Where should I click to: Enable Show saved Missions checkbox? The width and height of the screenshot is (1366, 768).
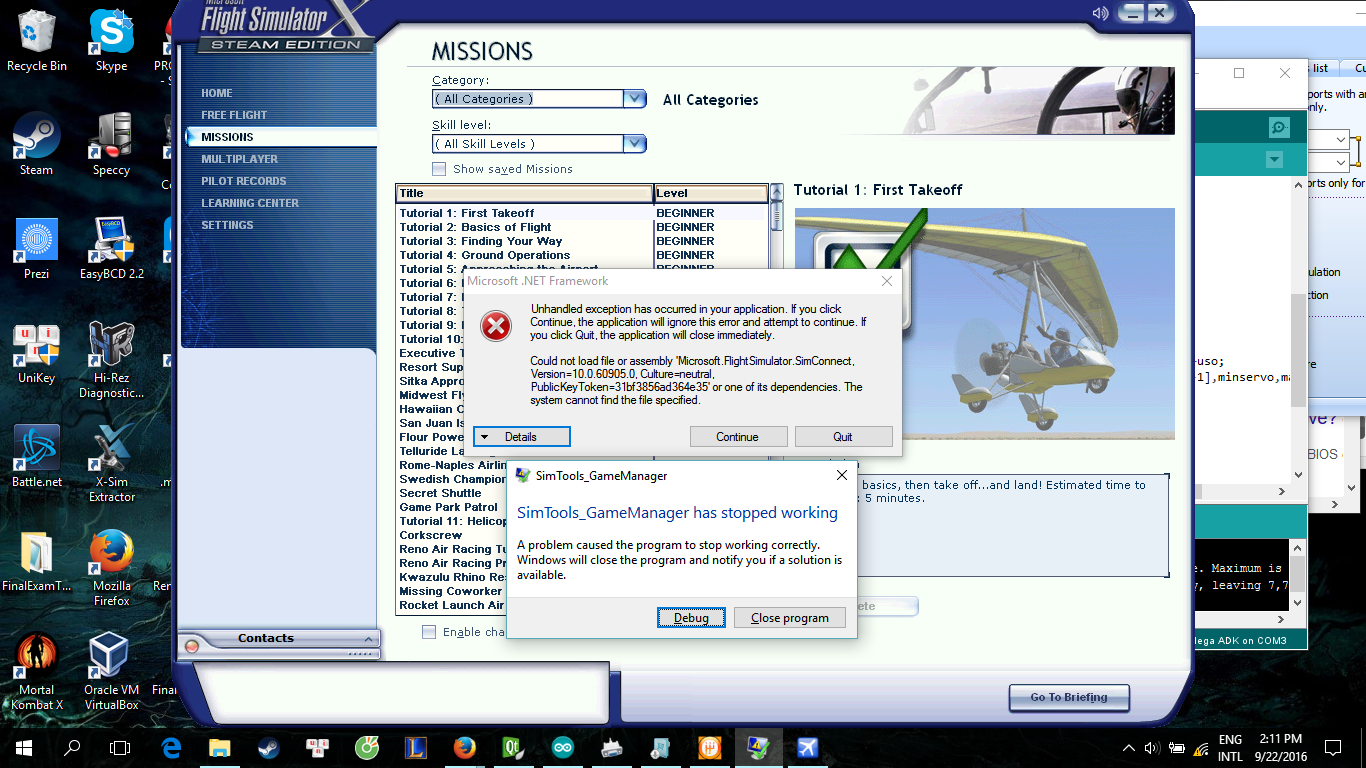tap(439, 169)
